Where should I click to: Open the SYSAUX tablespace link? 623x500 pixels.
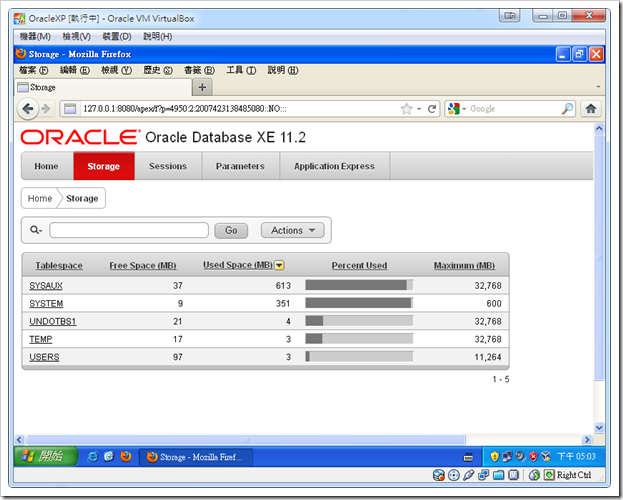46,285
